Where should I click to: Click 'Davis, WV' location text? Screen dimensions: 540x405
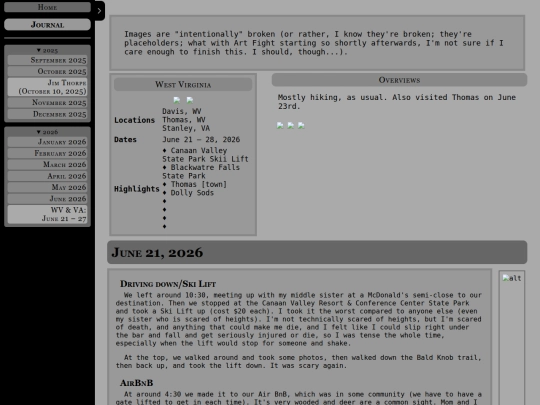click(x=182, y=111)
